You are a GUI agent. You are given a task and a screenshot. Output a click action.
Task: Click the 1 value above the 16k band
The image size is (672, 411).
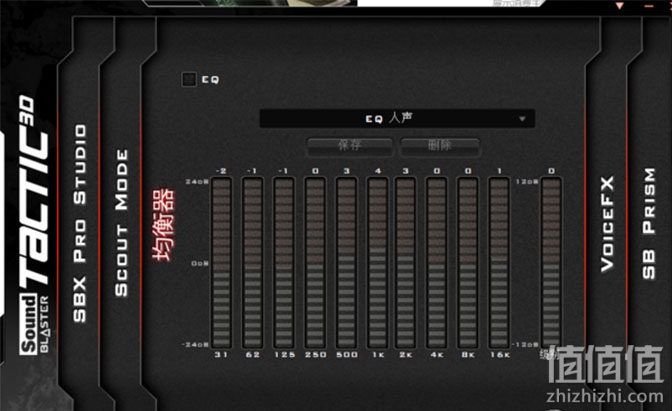(x=499, y=171)
